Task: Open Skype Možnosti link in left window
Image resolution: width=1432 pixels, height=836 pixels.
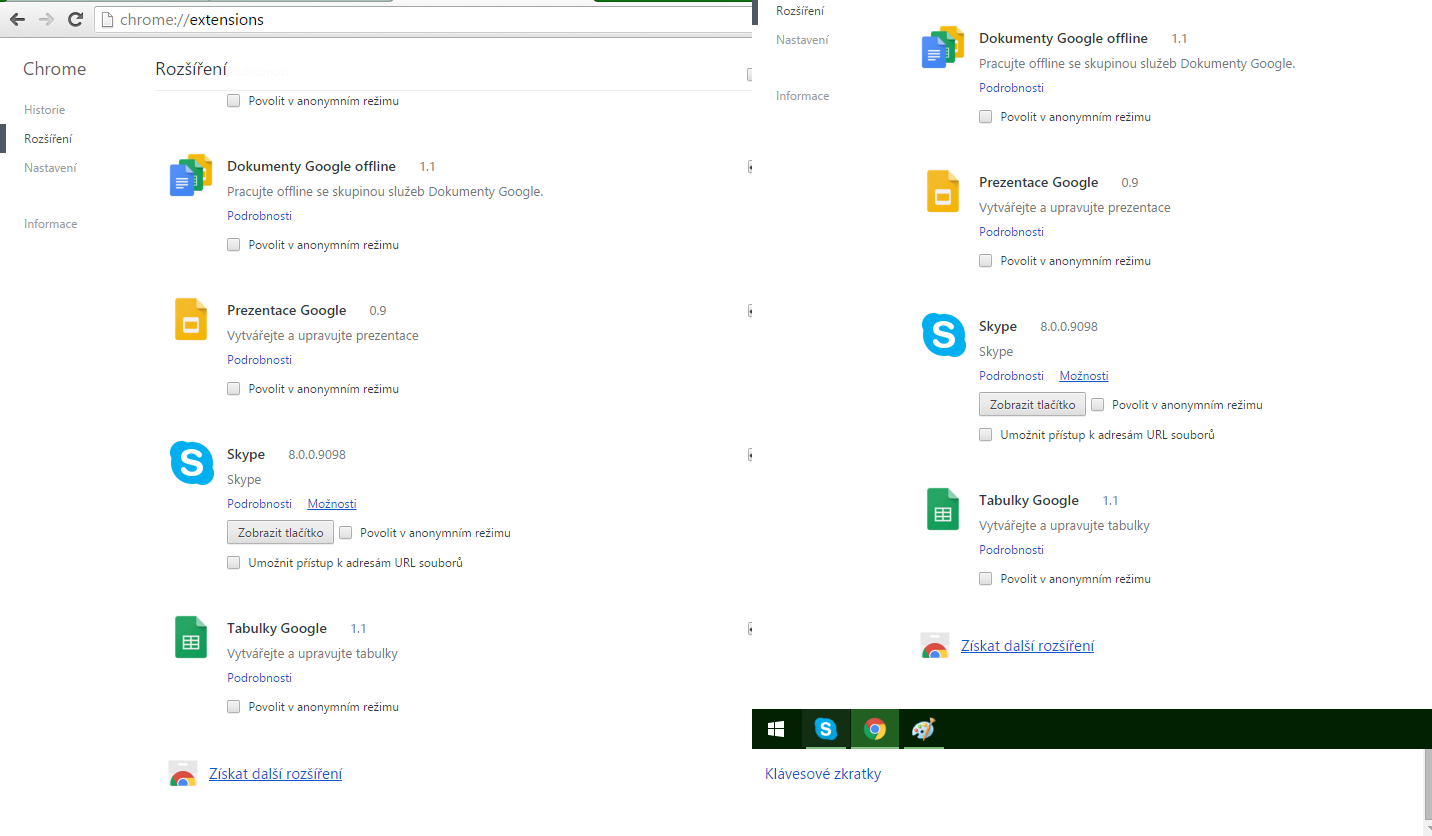Action: pyautogui.click(x=332, y=504)
